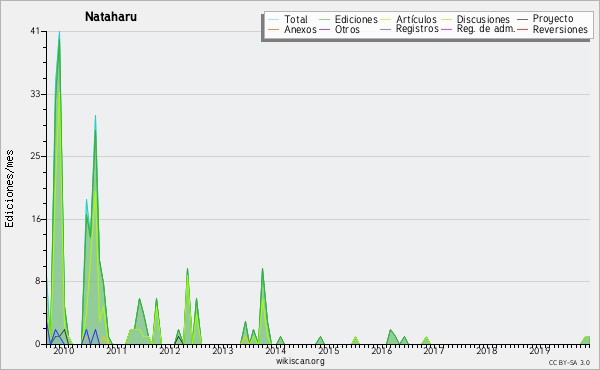The height and width of the screenshot is (370, 600).
Task: Click the CC BY-SA 3.0 license text
Action: click(x=569, y=362)
